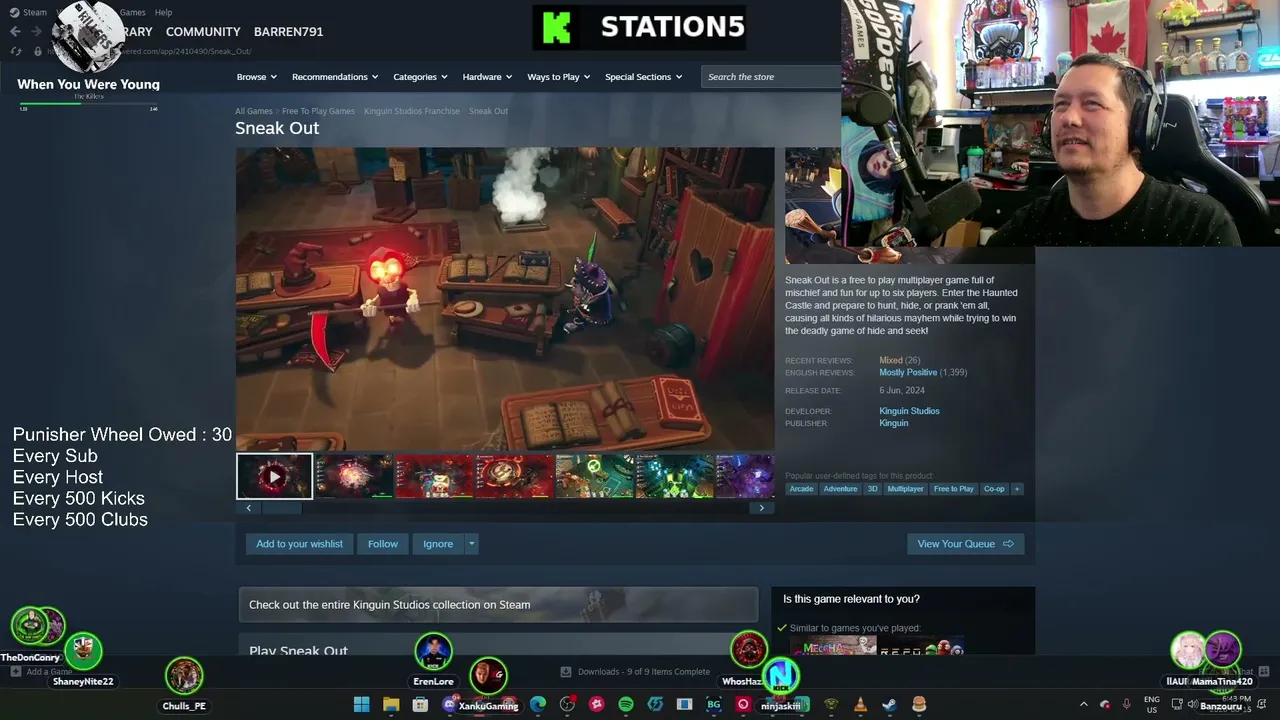Open the Kinguin publisher link
Image resolution: width=1280 pixels, height=720 pixels.
tap(894, 423)
